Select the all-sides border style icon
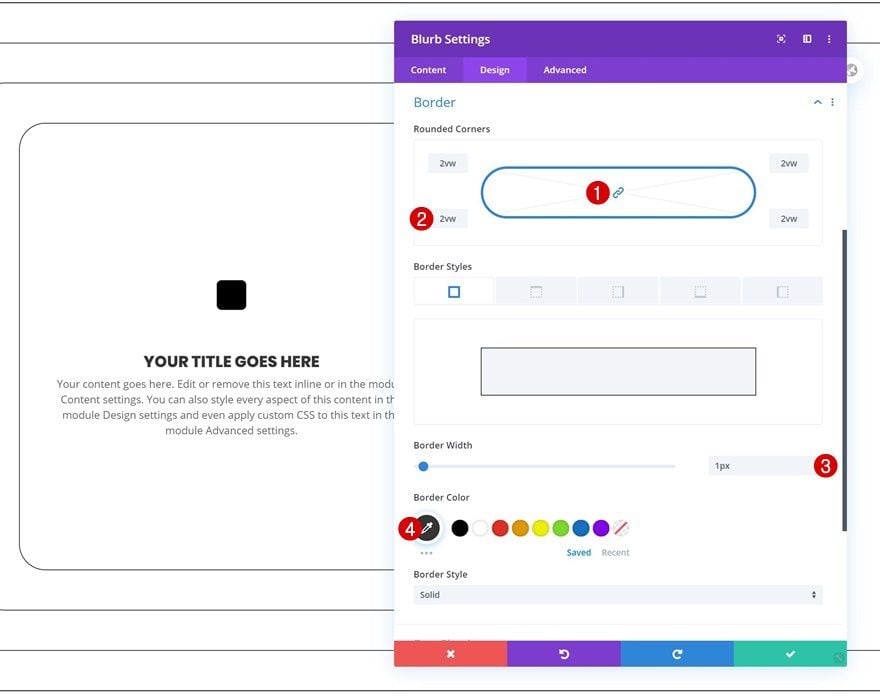This screenshot has height=699, width=880. click(x=454, y=291)
